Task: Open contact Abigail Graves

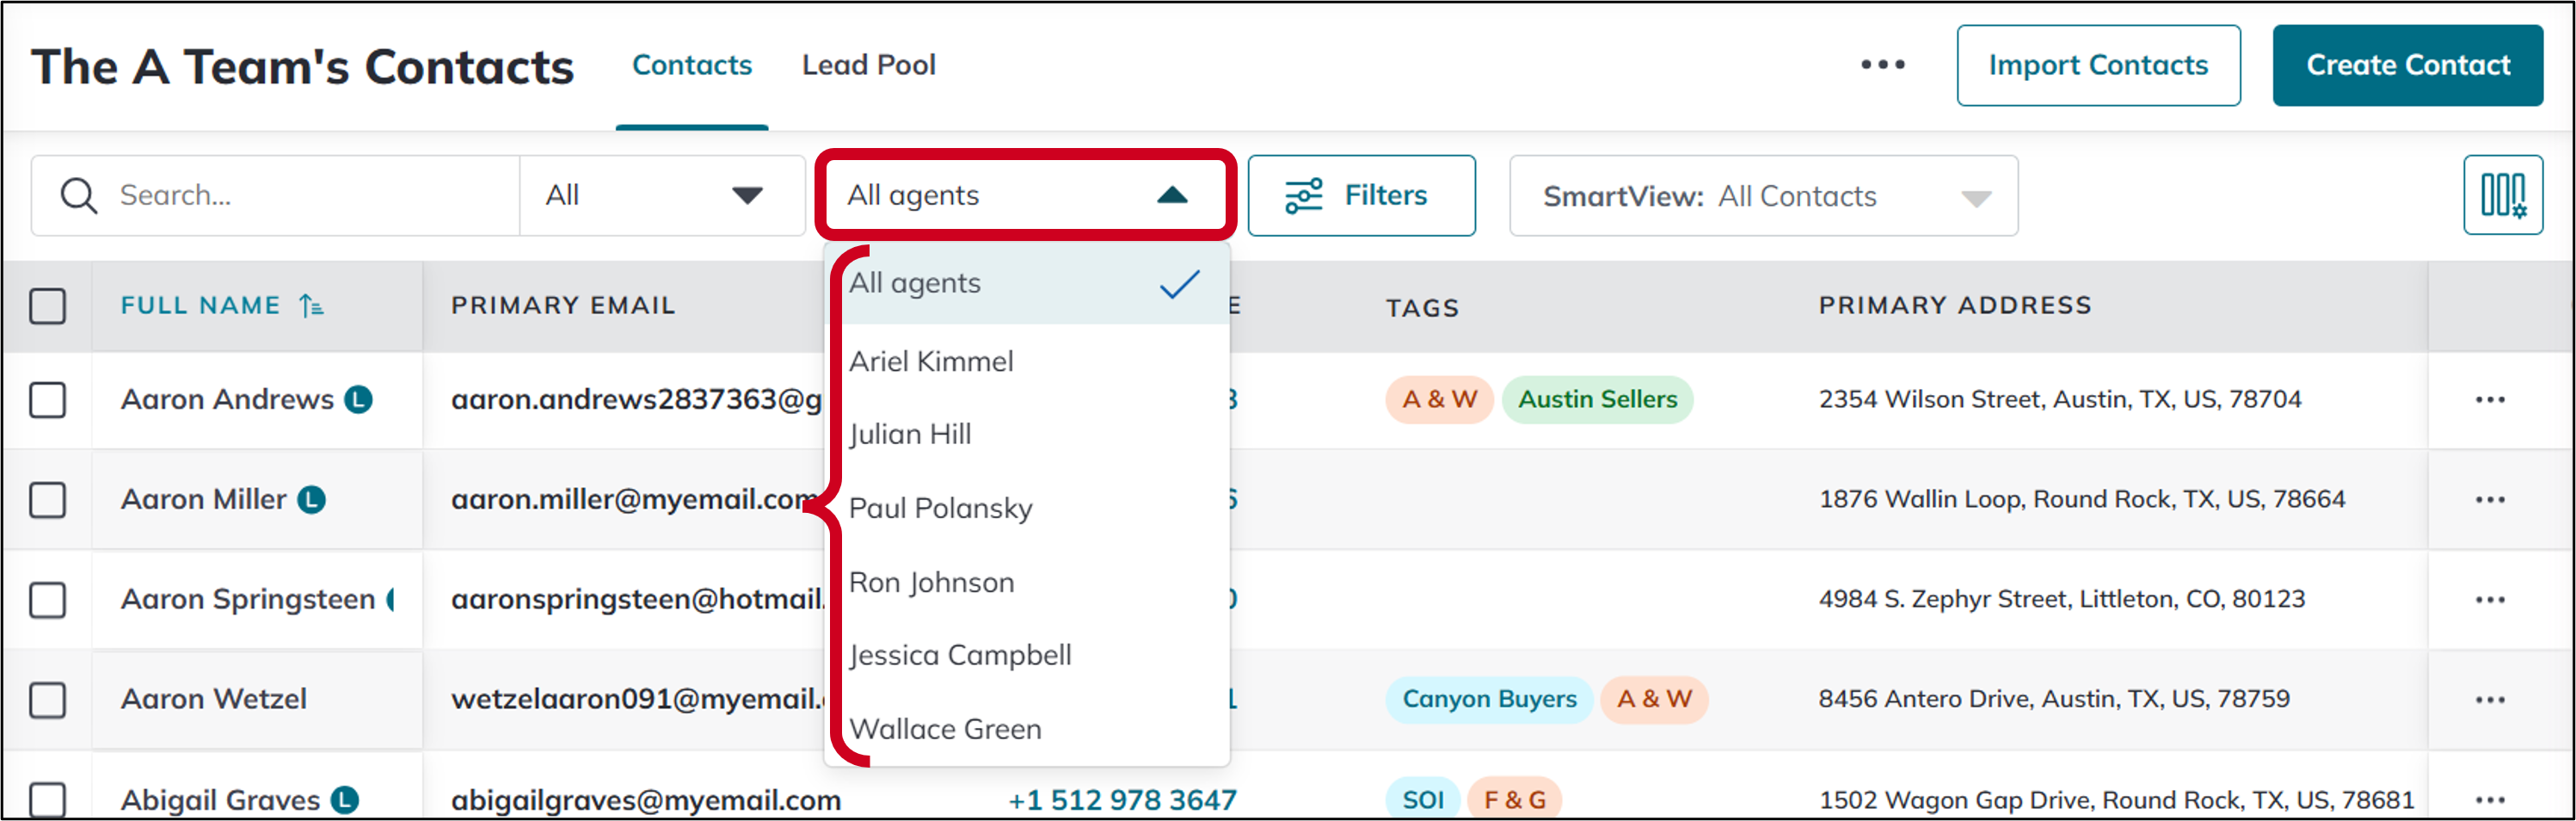Action: [x=221, y=801]
